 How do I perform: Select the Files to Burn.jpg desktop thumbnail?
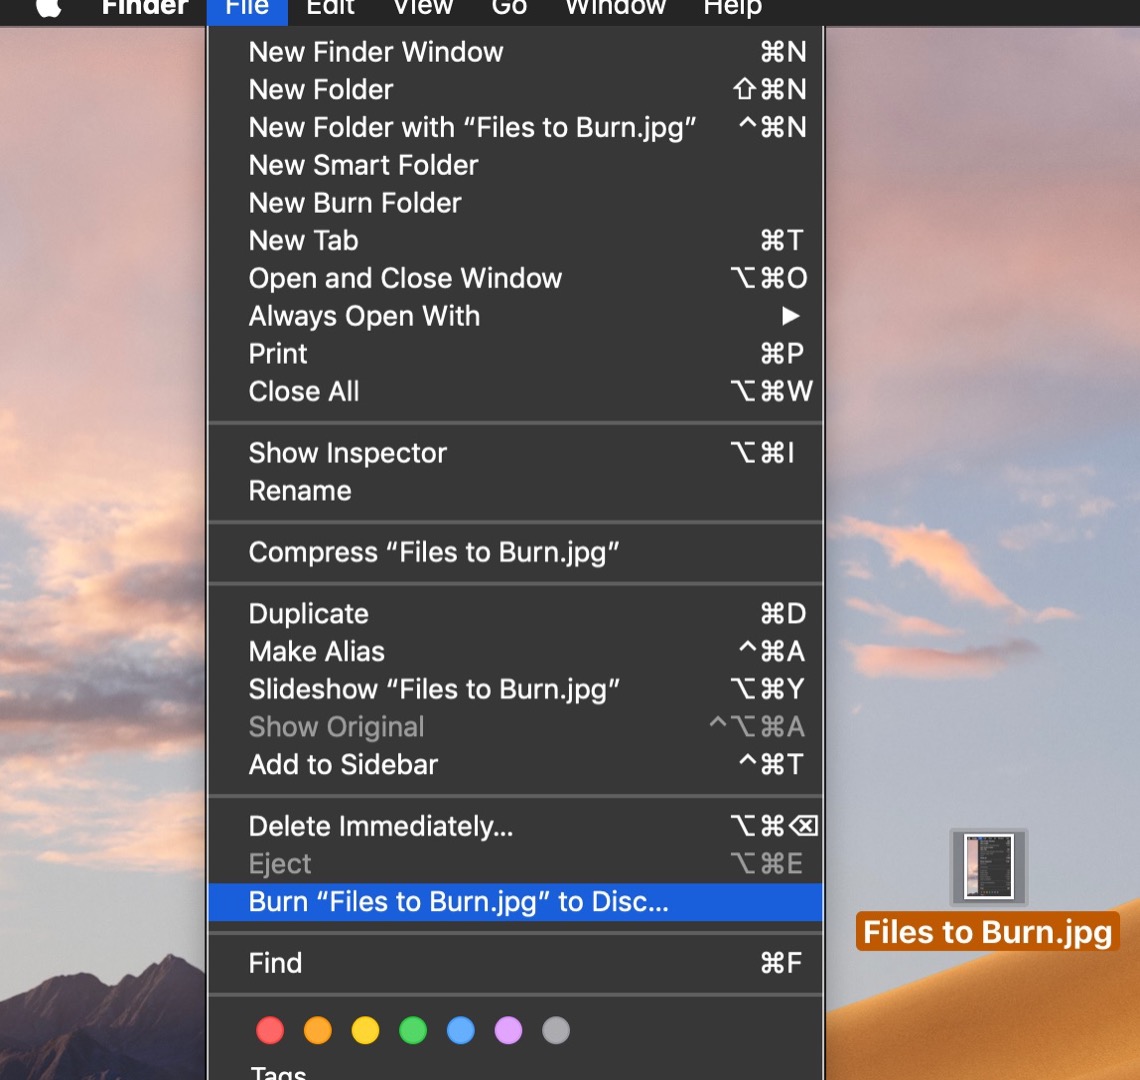(989, 867)
